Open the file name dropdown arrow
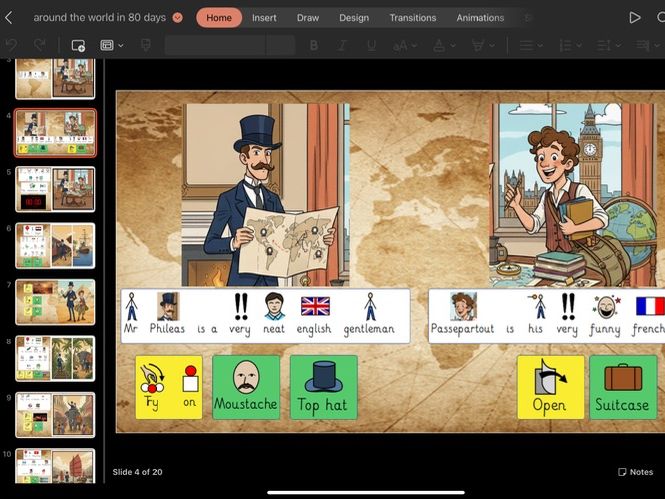 pos(178,17)
